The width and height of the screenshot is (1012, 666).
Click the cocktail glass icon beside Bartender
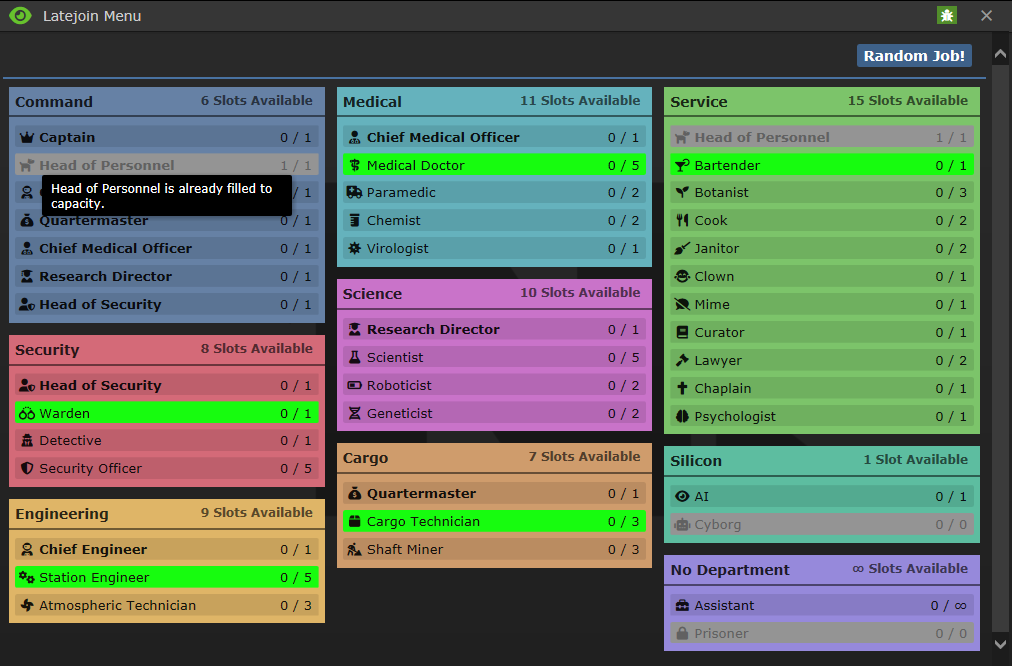682,165
